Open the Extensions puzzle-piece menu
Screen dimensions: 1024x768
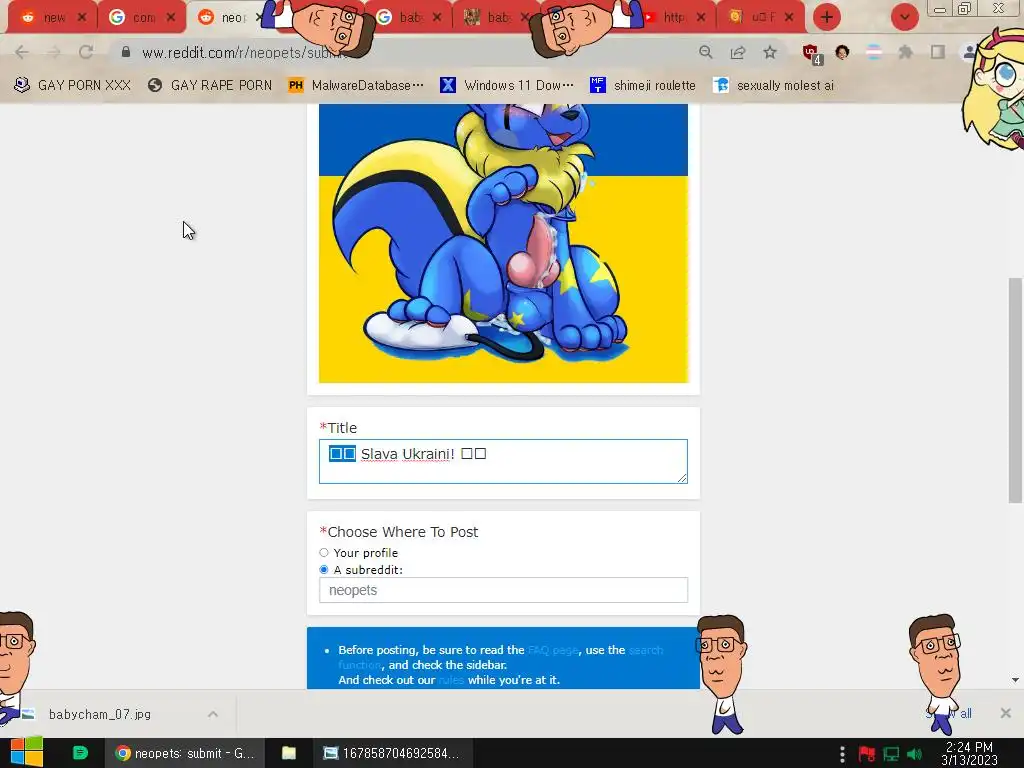tap(905, 52)
